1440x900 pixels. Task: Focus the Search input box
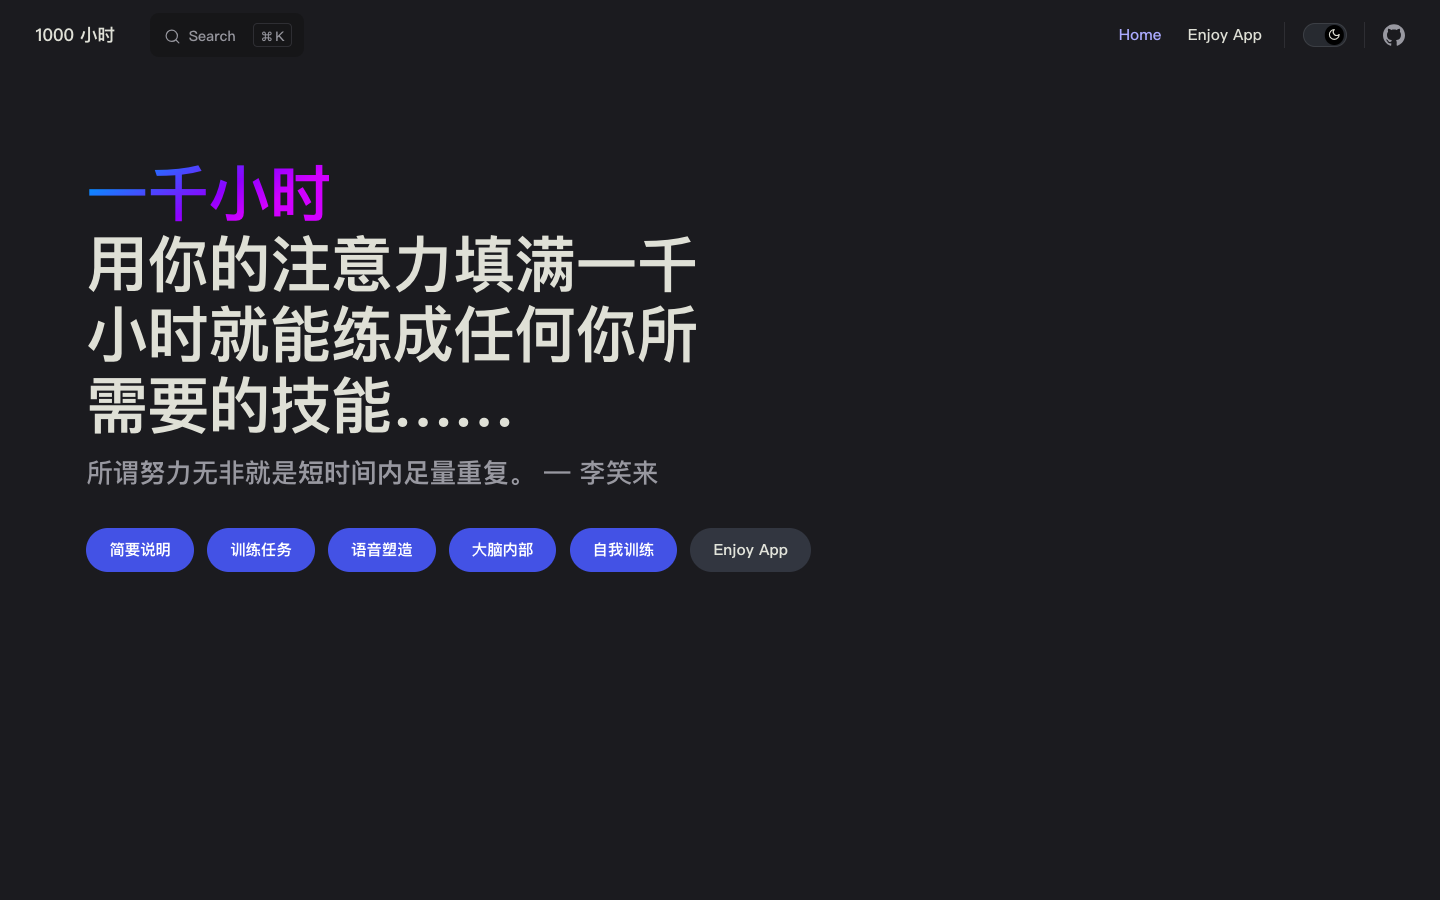tap(212, 36)
